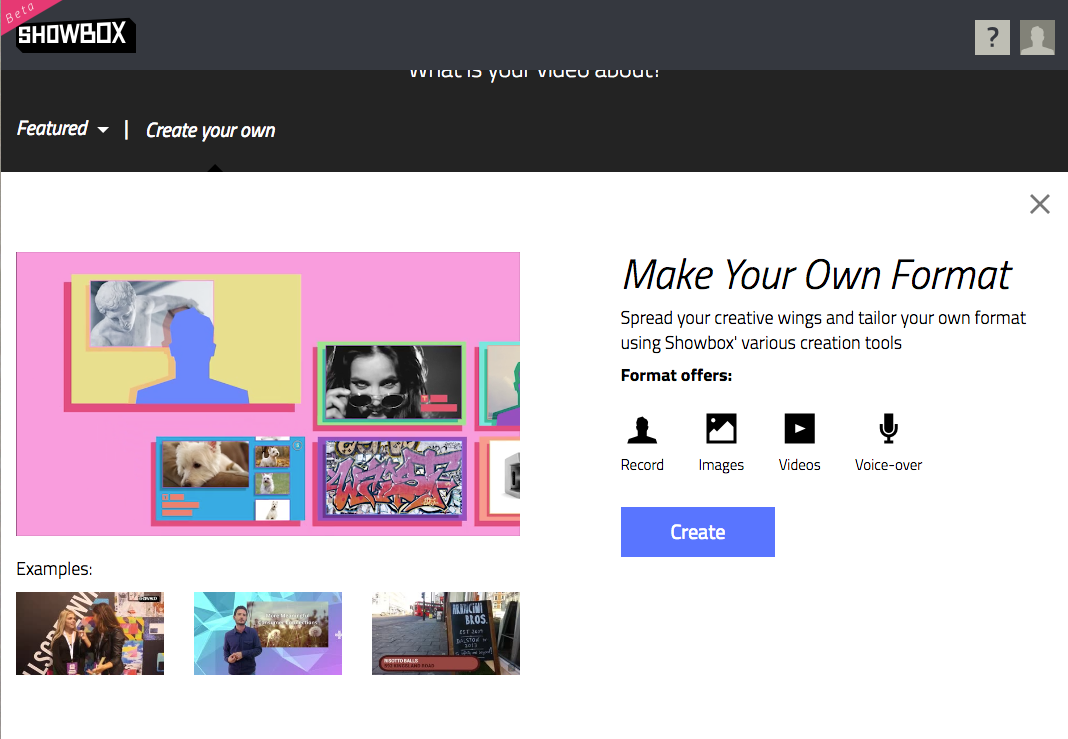Click the Images picture icon
This screenshot has height=739, width=1068.
[721, 429]
